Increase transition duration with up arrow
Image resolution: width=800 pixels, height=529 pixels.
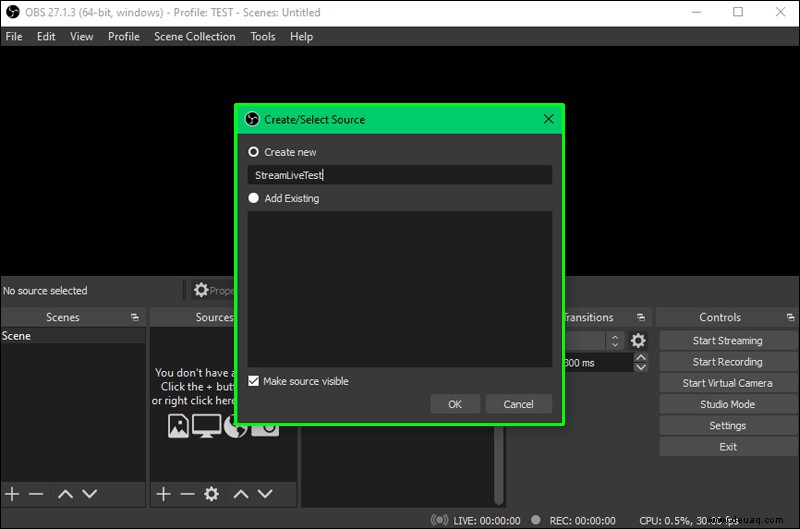coord(641,358)
